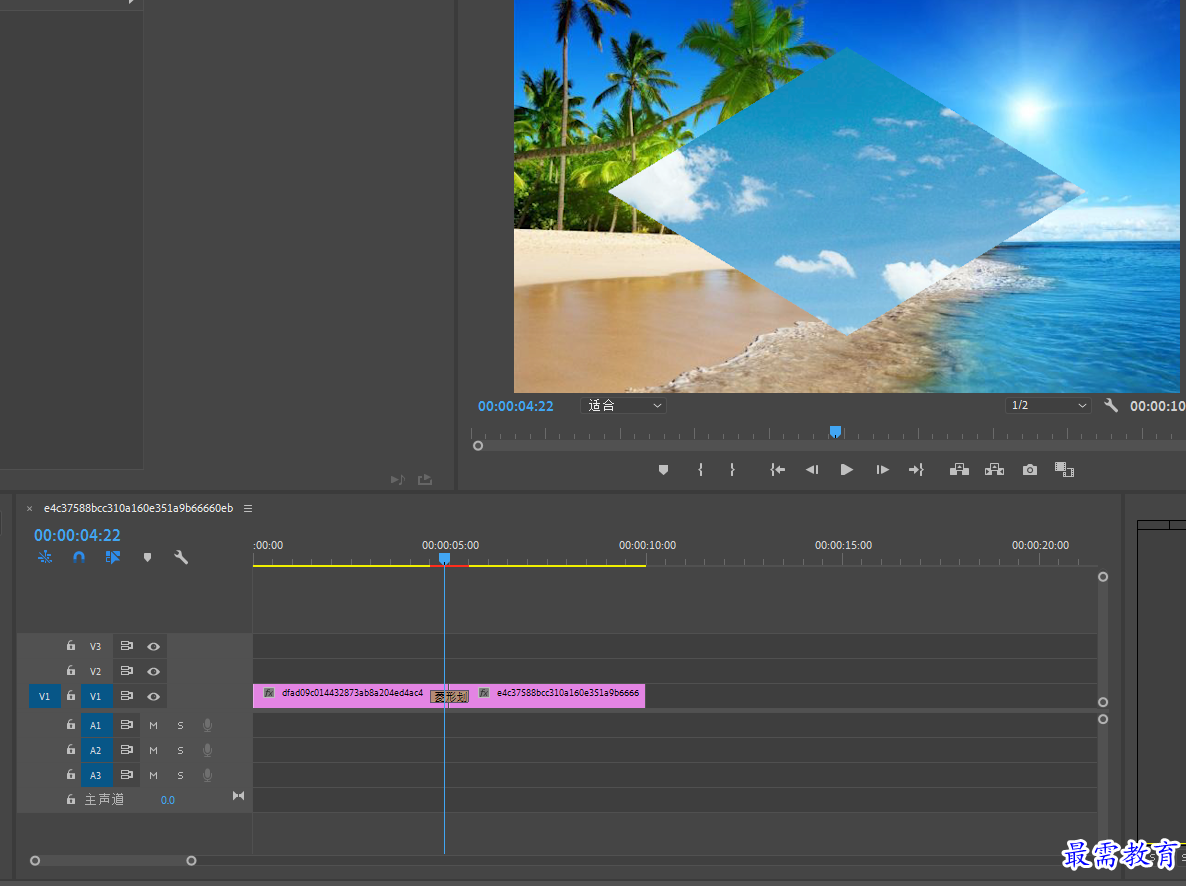
Task: Toggle Linked Selection in timeline
Action: coord(113,557)
